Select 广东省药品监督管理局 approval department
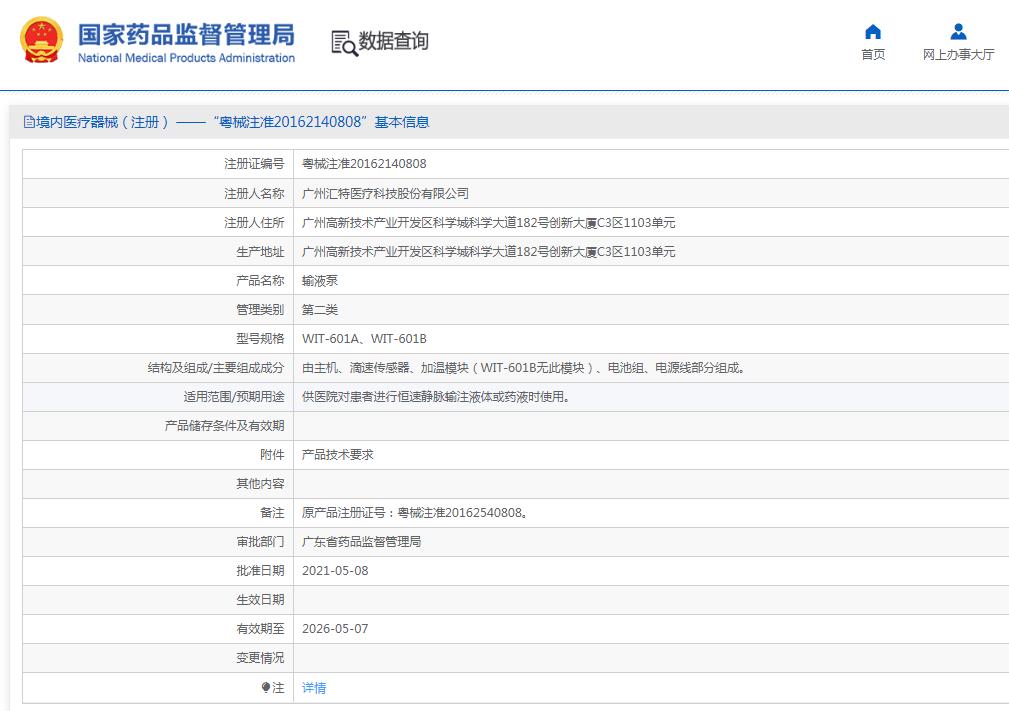 pyautogui.click(x=362, y=542)
